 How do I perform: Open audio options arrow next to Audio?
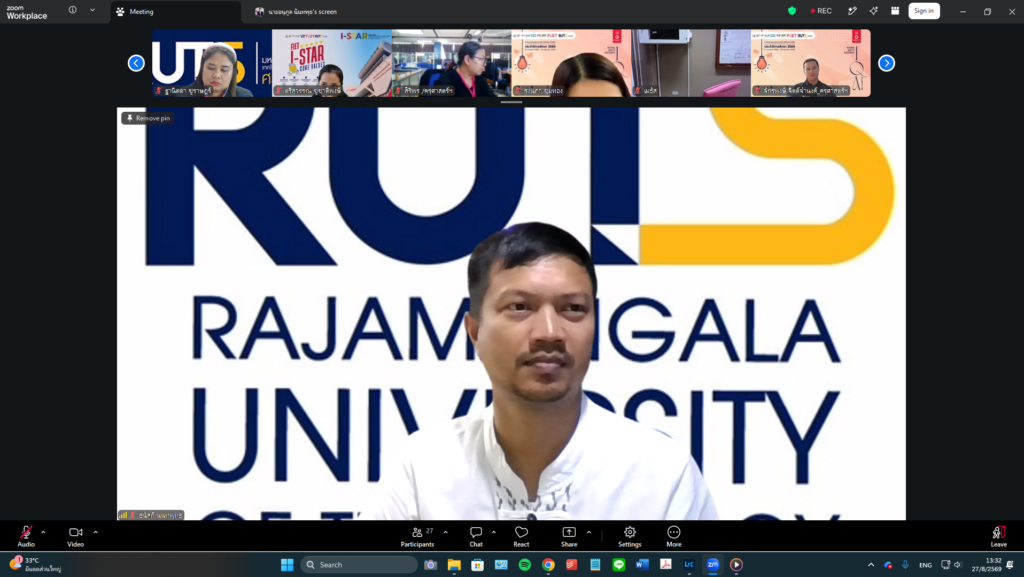(x=43, y=533)
